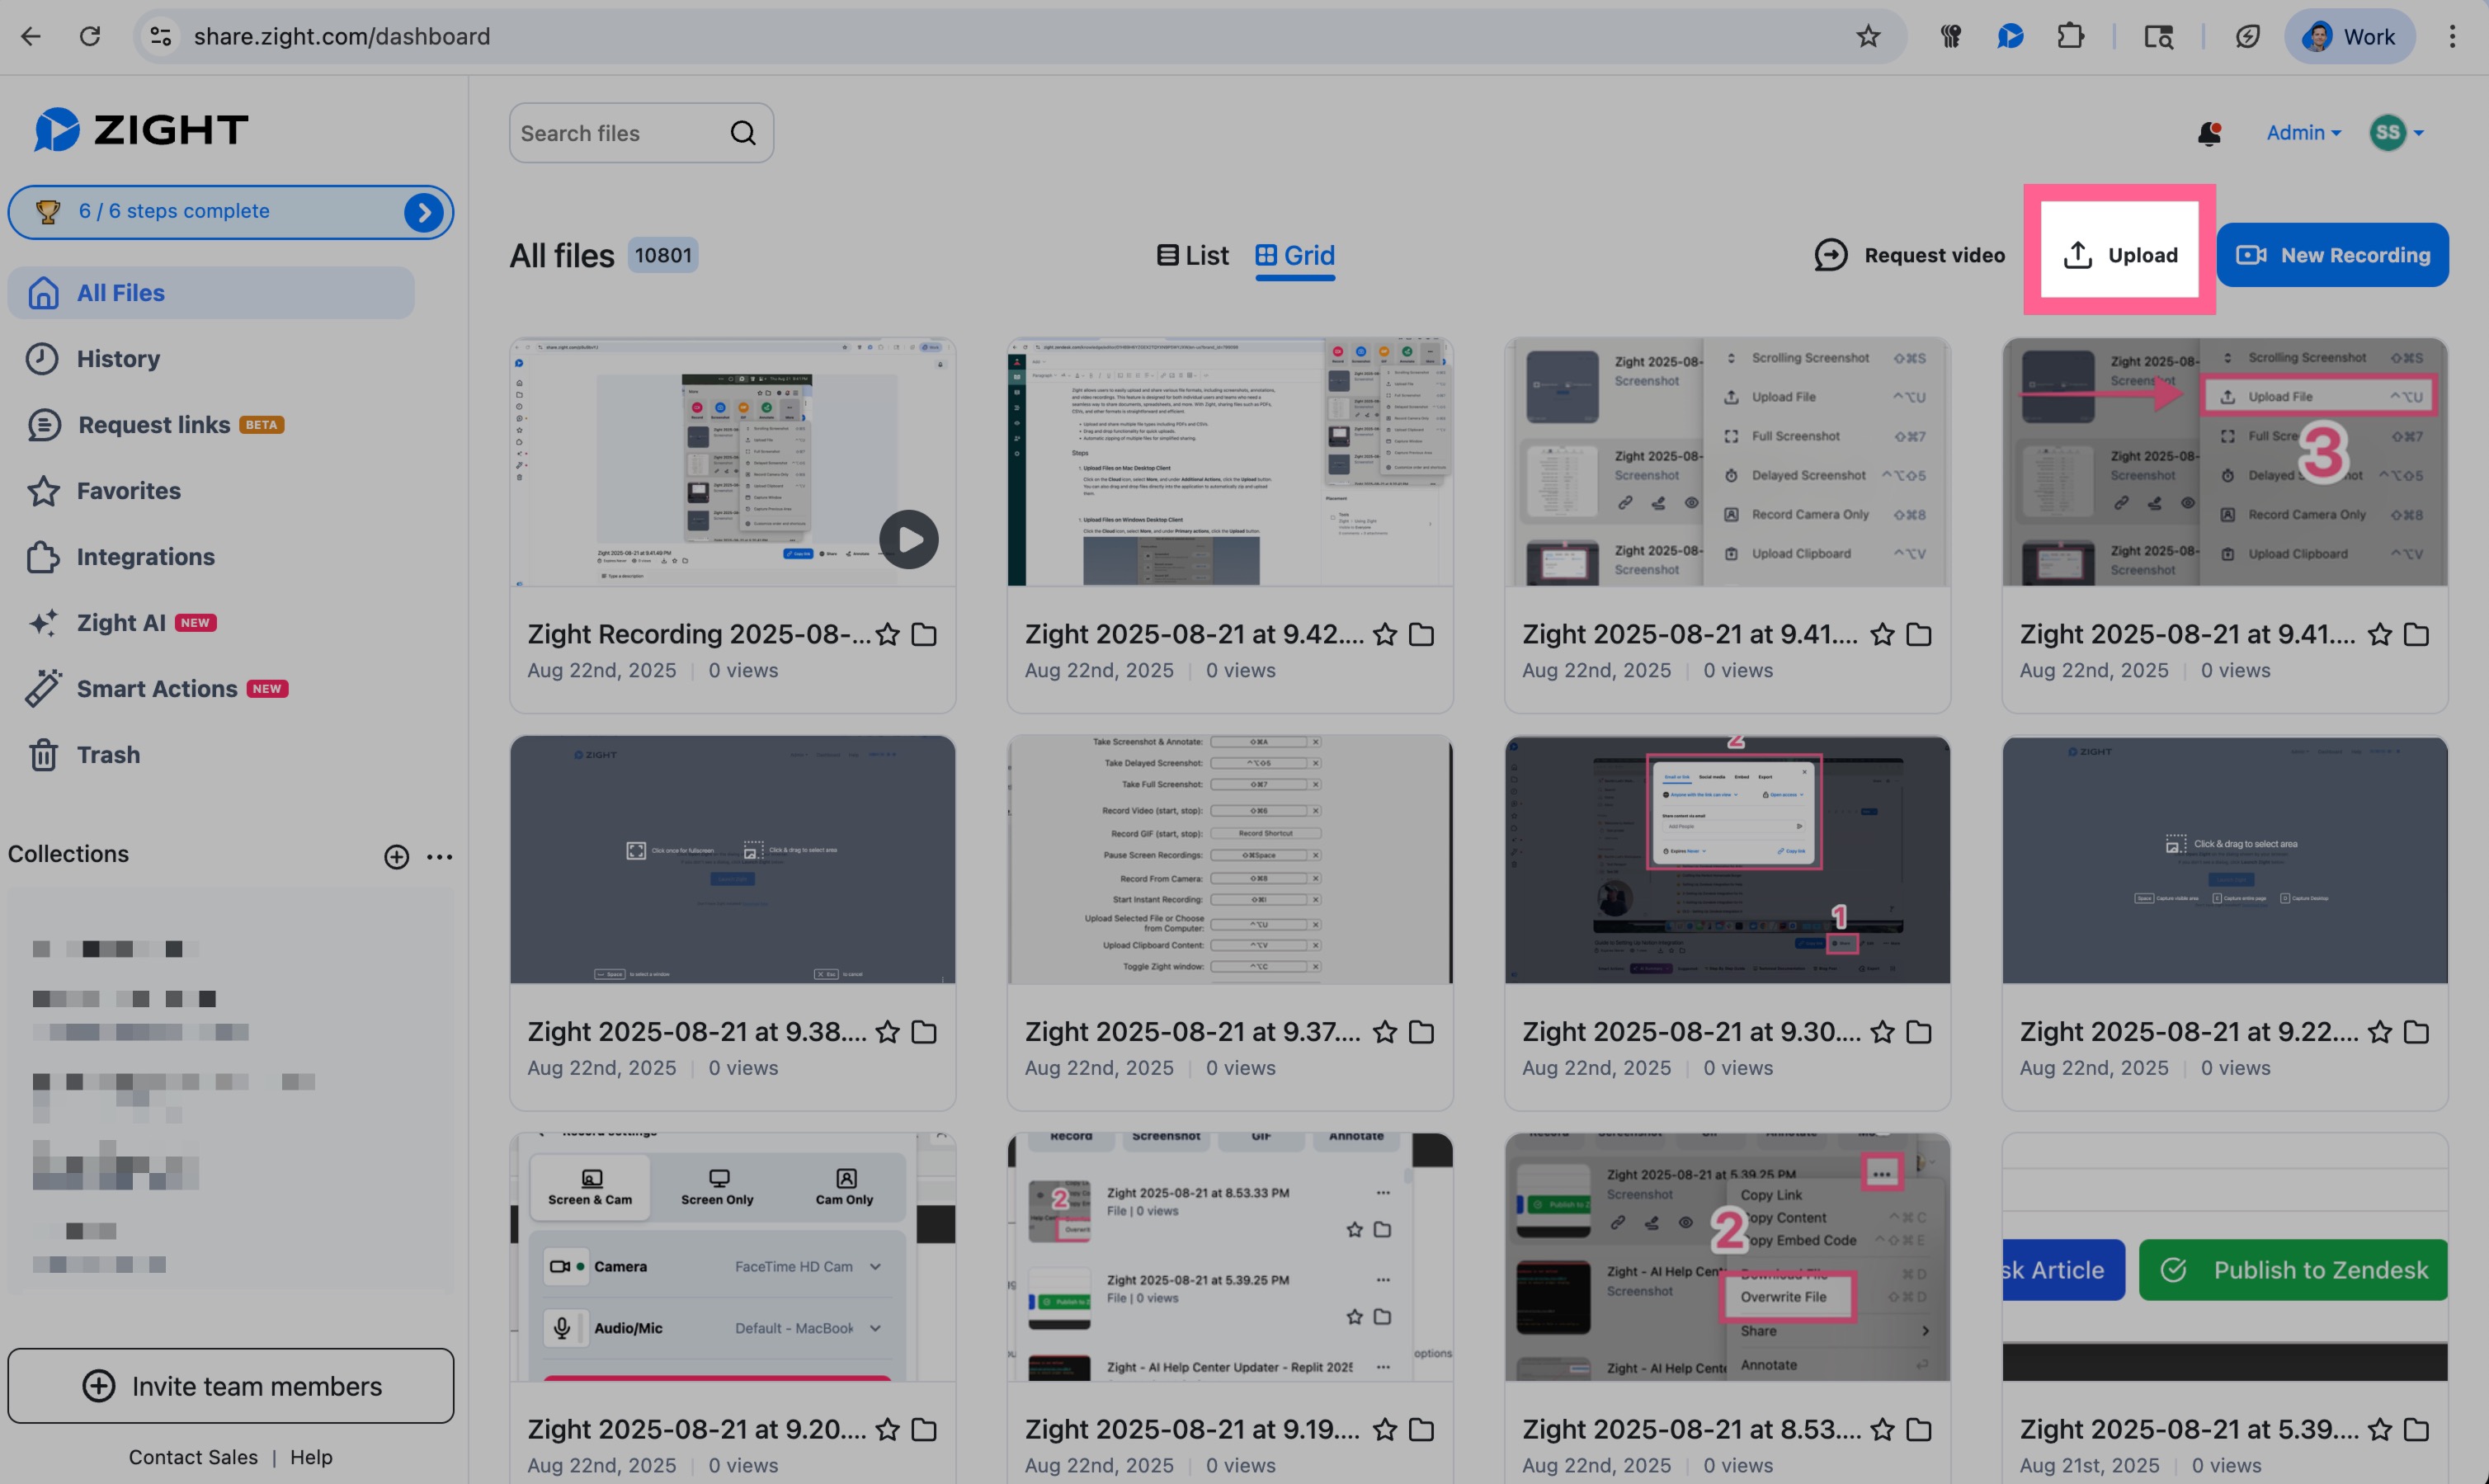Expand the SS profile avatar menu
Viewport: 2489px width, 1484px height.
pyautogui.click(x=2396, y=133)
